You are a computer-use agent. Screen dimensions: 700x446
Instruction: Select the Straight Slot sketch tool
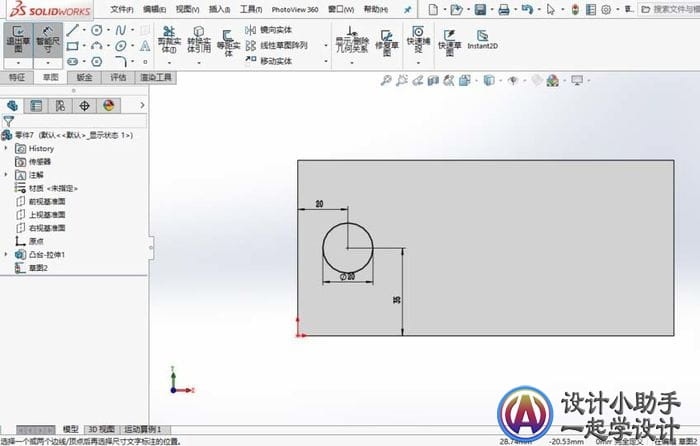coord(72,62)
